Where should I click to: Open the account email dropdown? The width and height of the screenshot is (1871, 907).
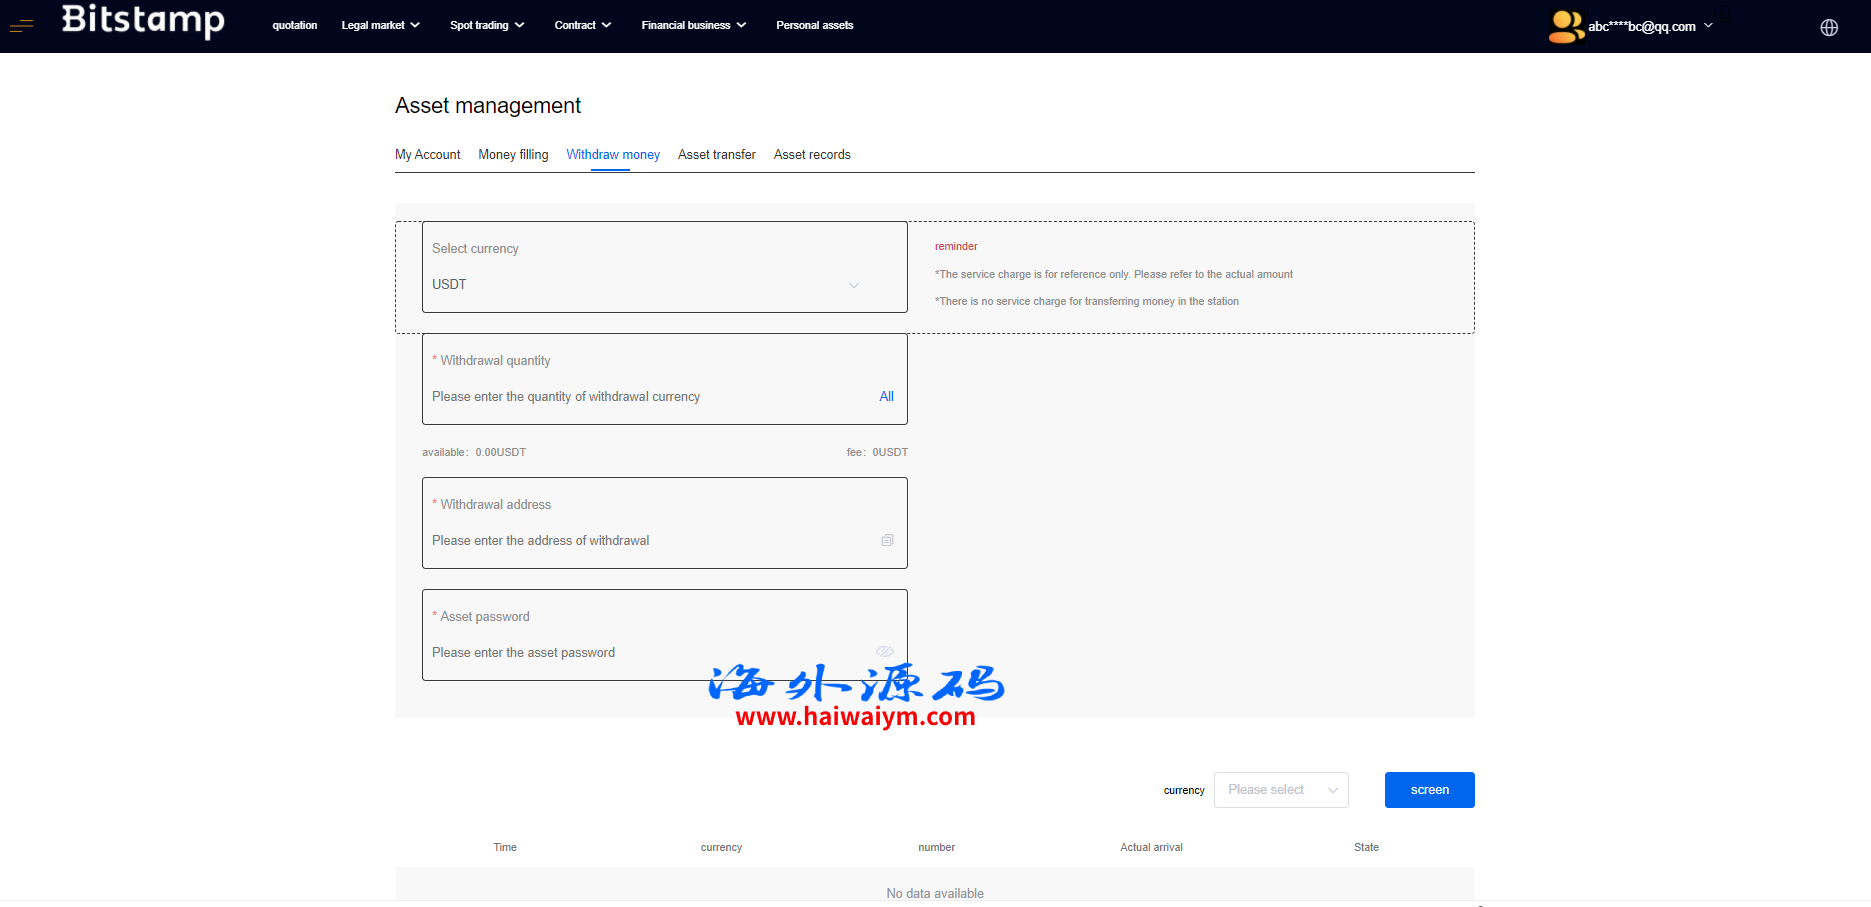1650,26
